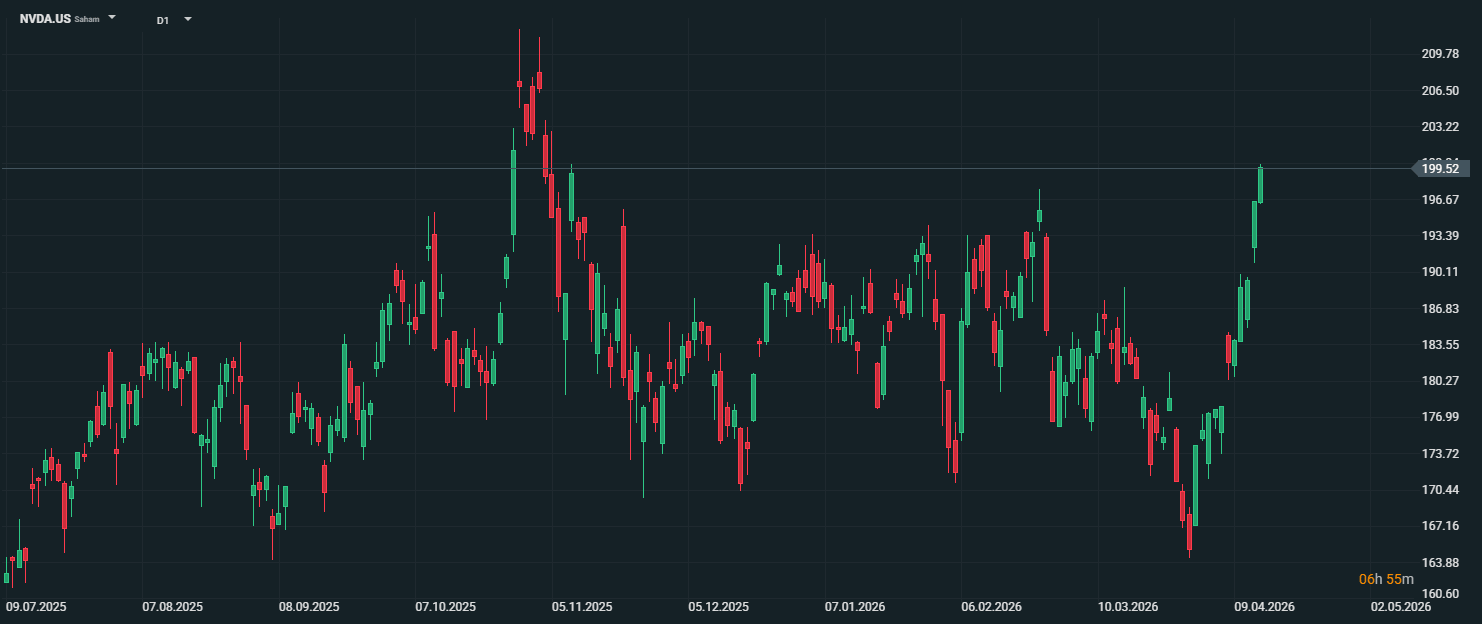Select the 06.02.2026 date marker
The image size is (1482, 624).
pyautogui.click(x=991, y=607)
